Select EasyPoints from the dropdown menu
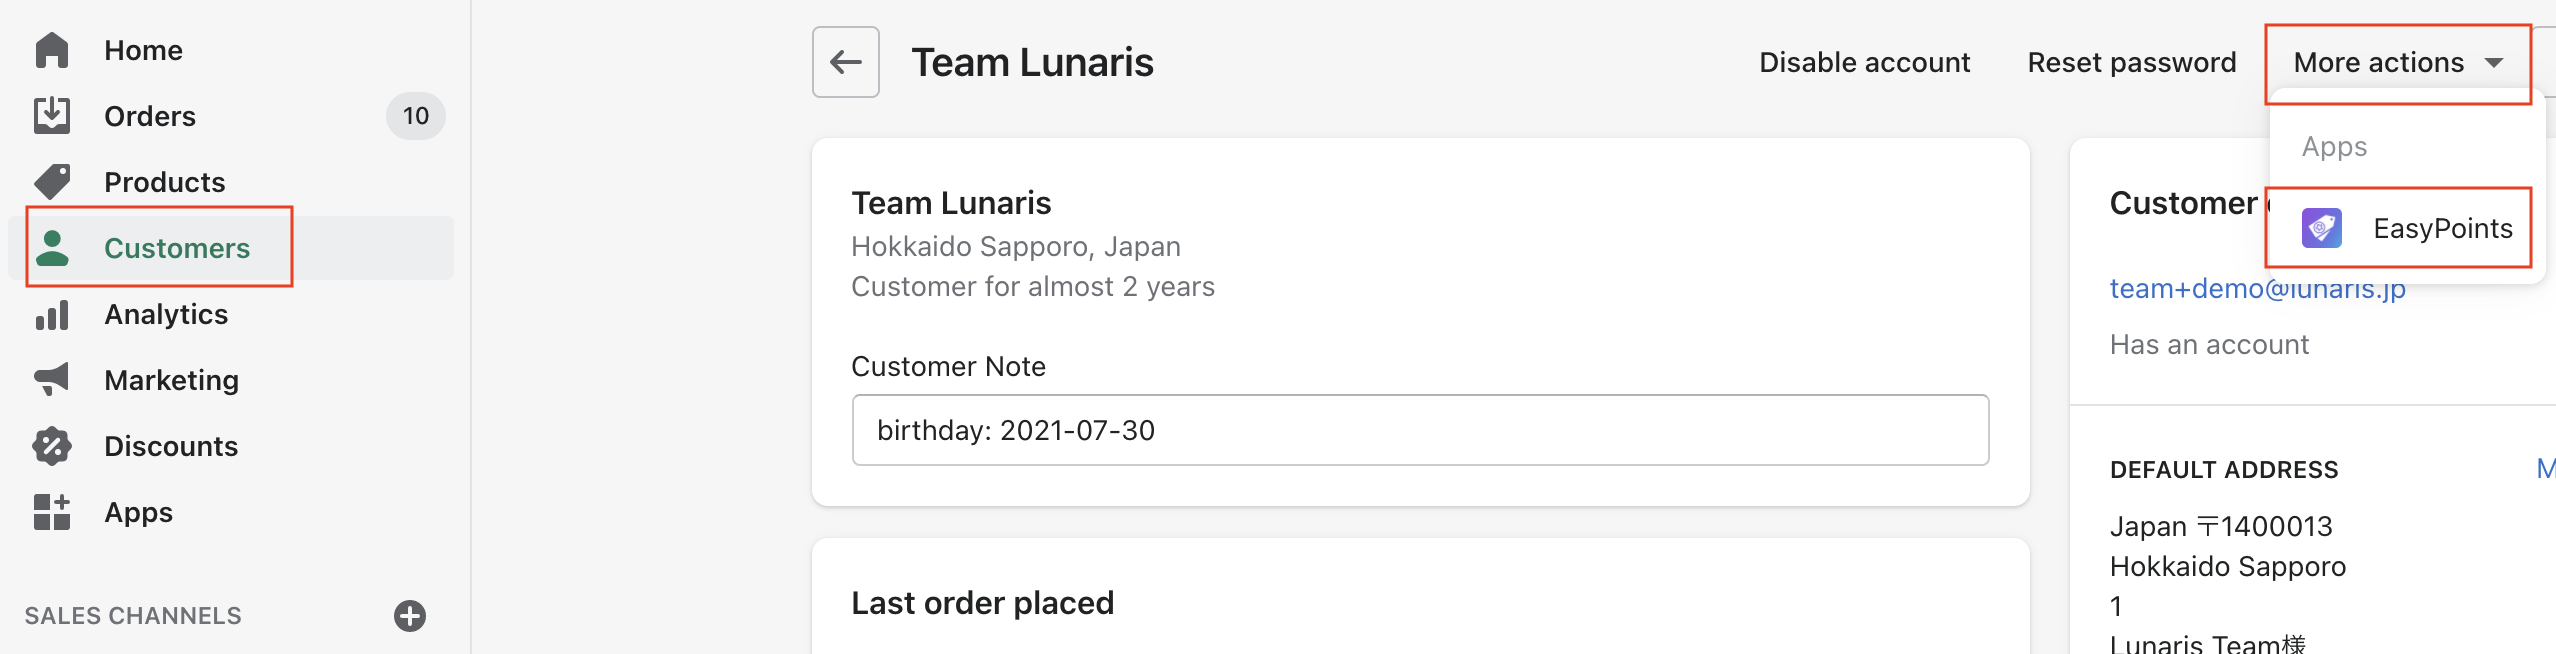 coord(2442,228)
